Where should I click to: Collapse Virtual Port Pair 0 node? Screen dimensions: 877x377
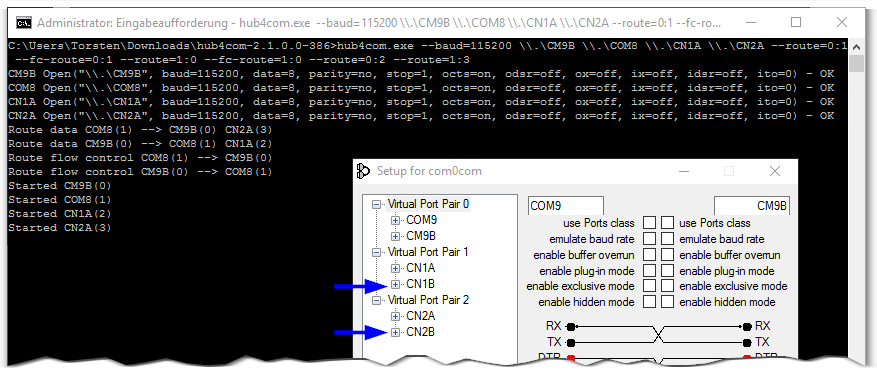[x=376, y=205]
